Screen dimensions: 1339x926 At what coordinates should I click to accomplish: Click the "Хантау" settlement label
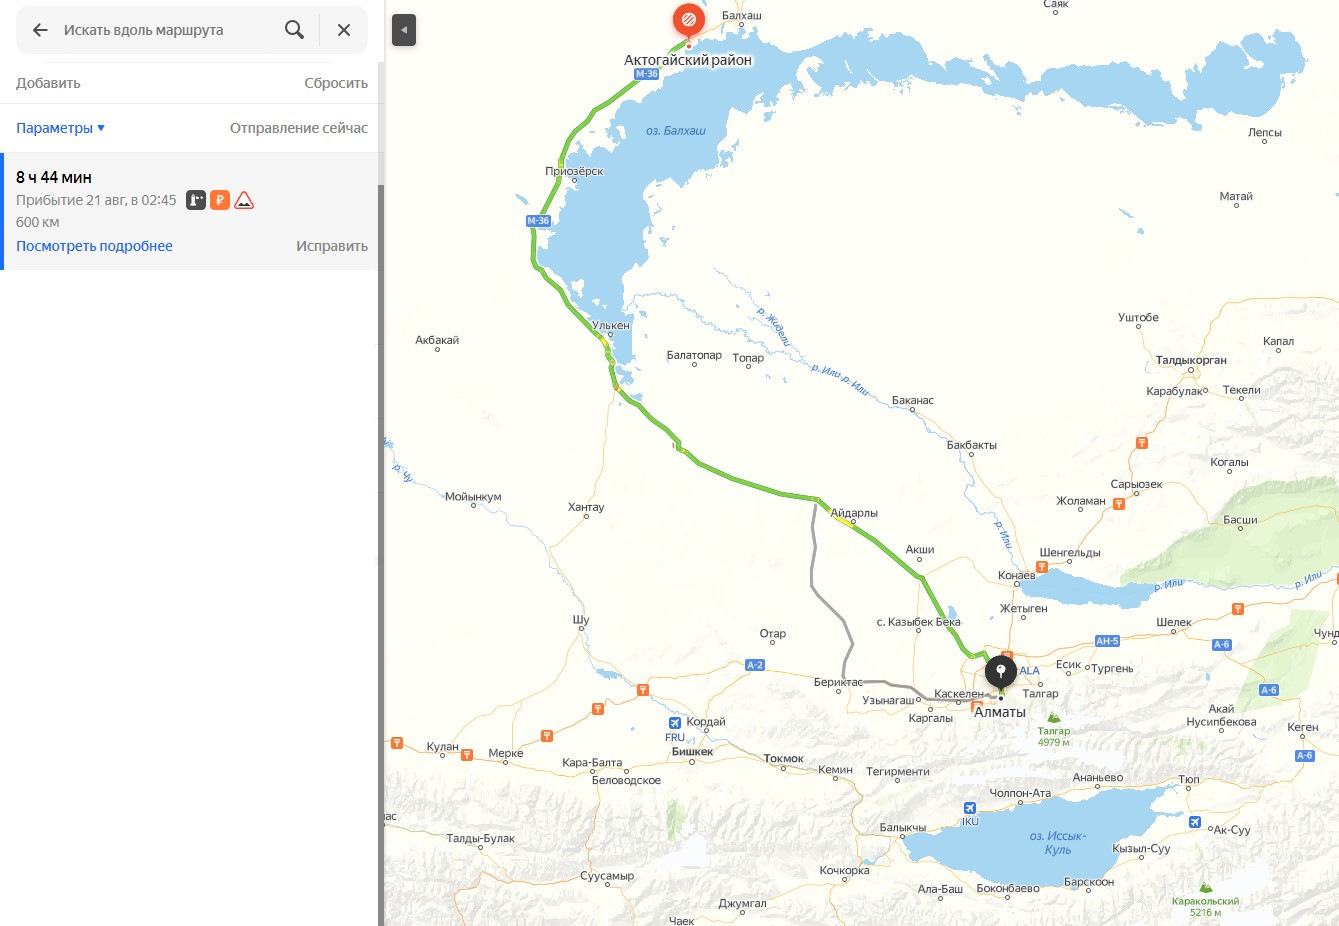(586, 507)
